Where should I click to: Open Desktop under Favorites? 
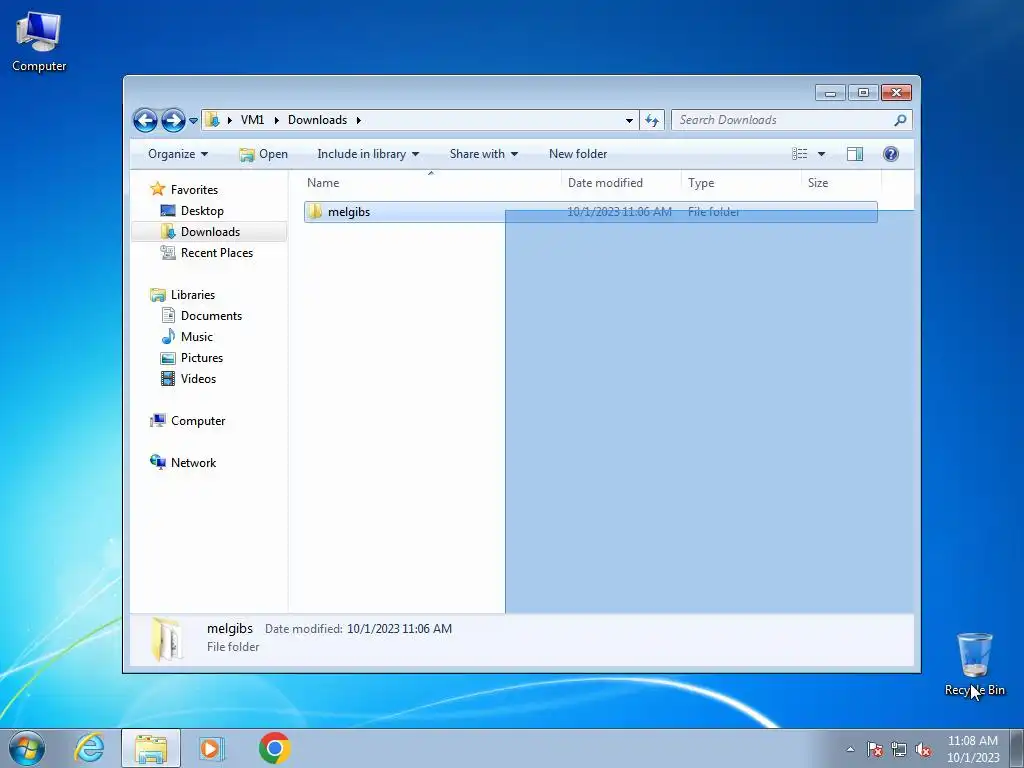(x=202, y=211)
